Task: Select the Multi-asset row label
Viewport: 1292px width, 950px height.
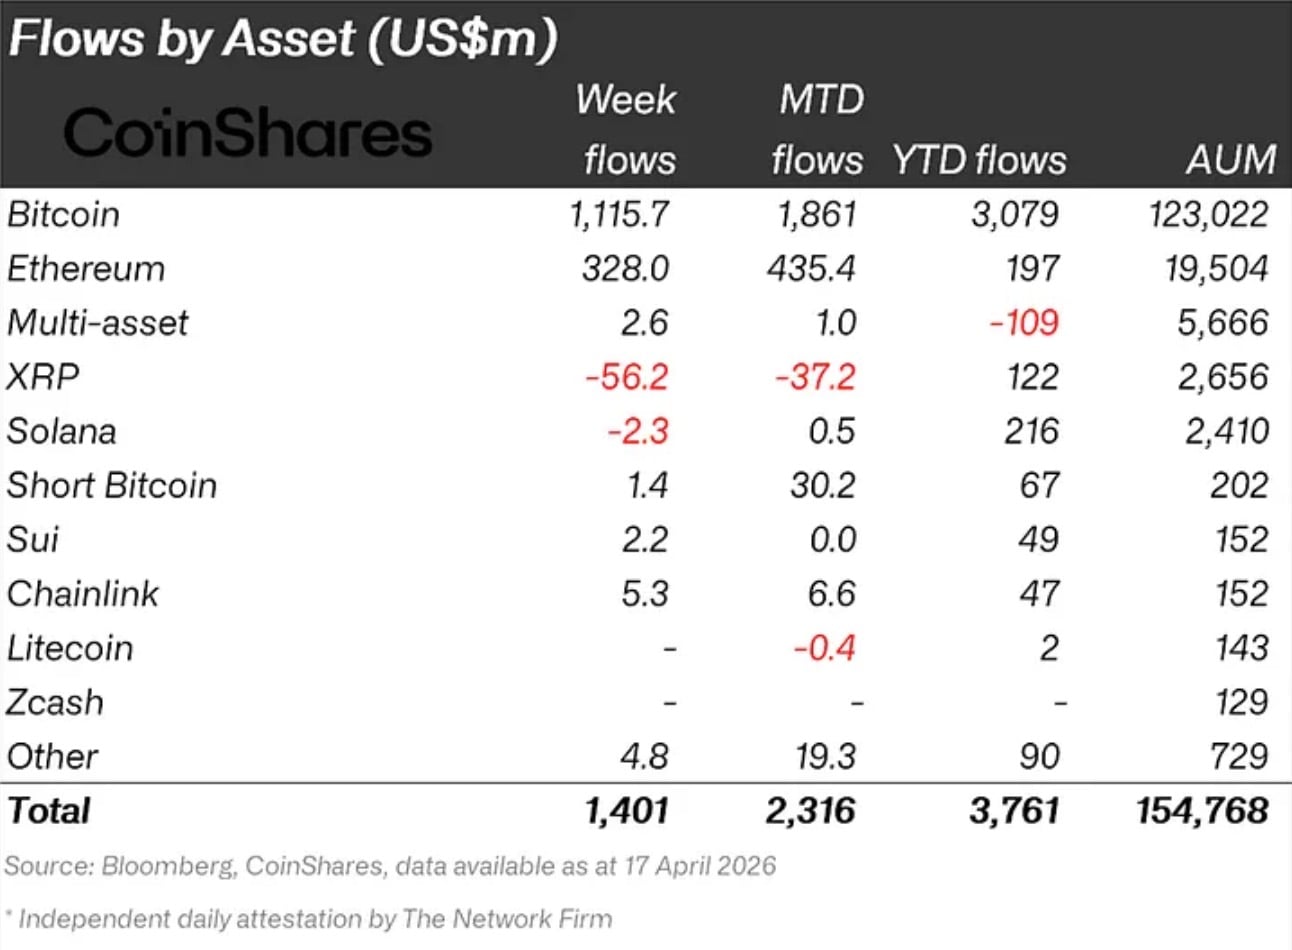Action: (97, 322)
